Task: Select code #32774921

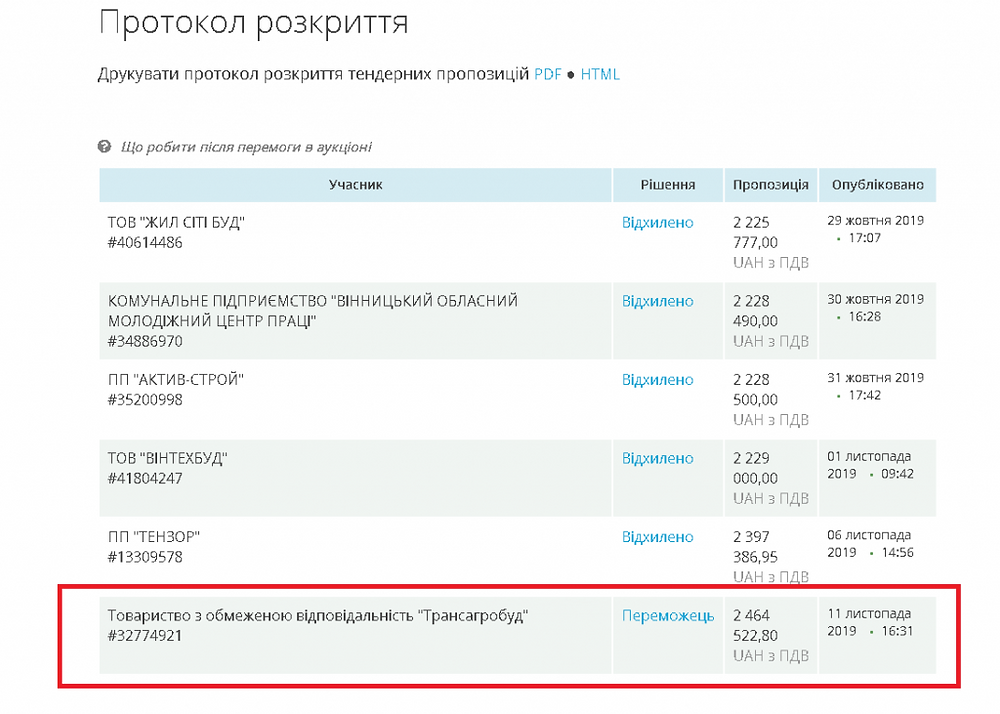Action: pos(145,636)
